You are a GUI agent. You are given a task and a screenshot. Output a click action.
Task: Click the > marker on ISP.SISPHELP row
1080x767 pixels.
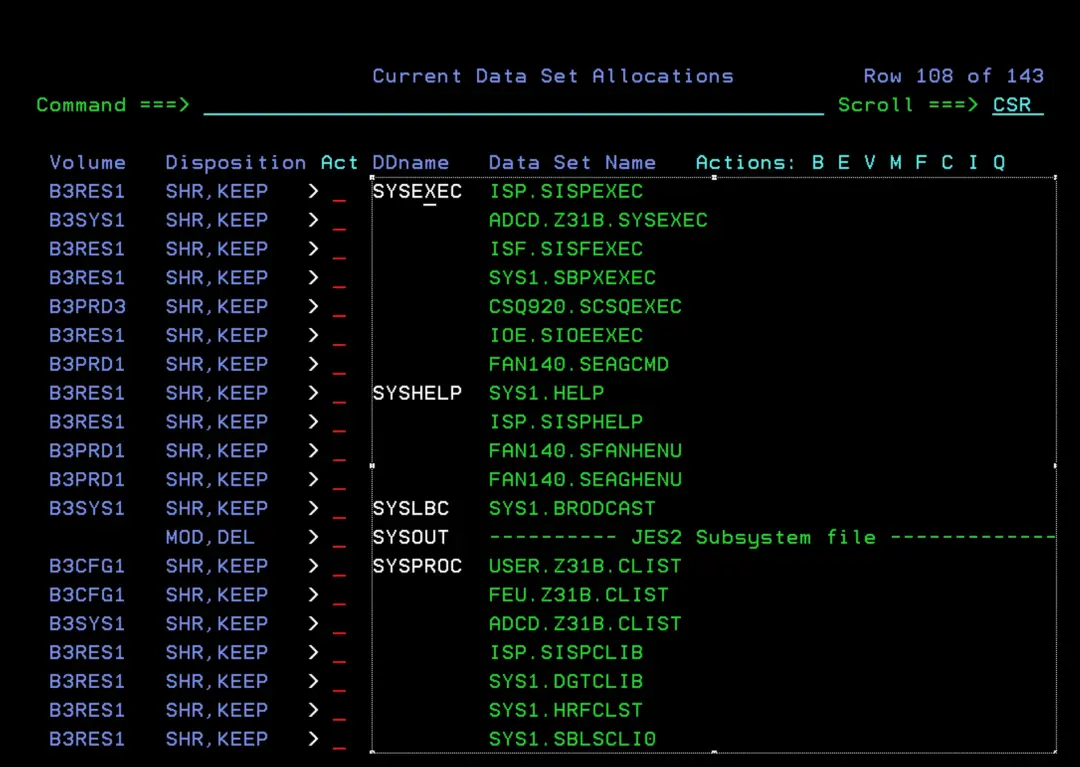click(313, 421)
